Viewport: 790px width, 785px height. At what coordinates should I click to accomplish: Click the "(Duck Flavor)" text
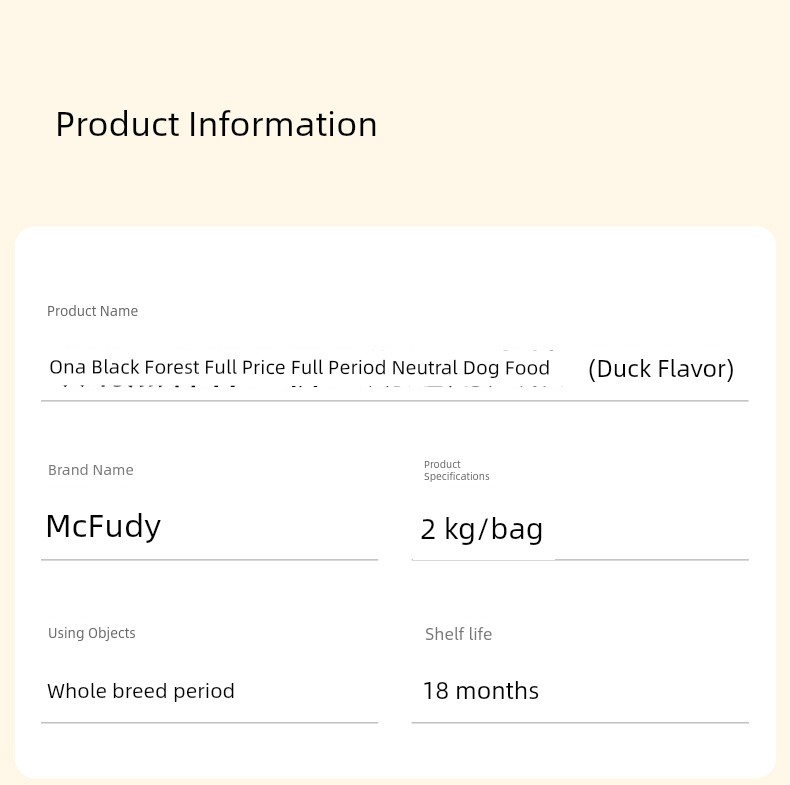coord(661,369)
